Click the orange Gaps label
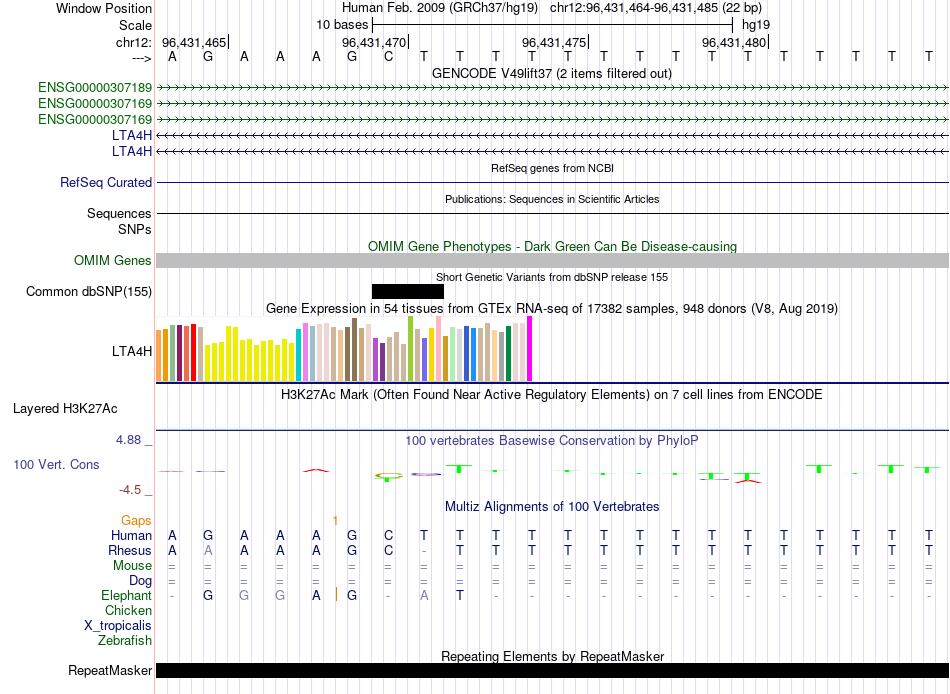The height and width of the screenshot is (694, 950). tap(136, 521)
